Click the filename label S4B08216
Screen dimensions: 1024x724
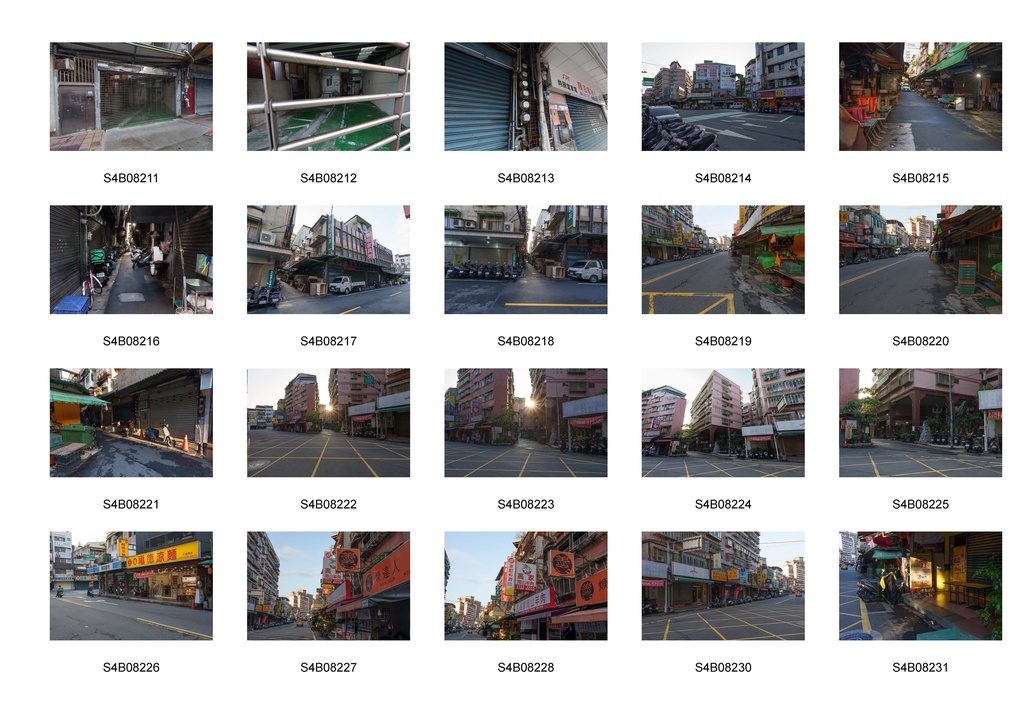(x=131, y=341)
